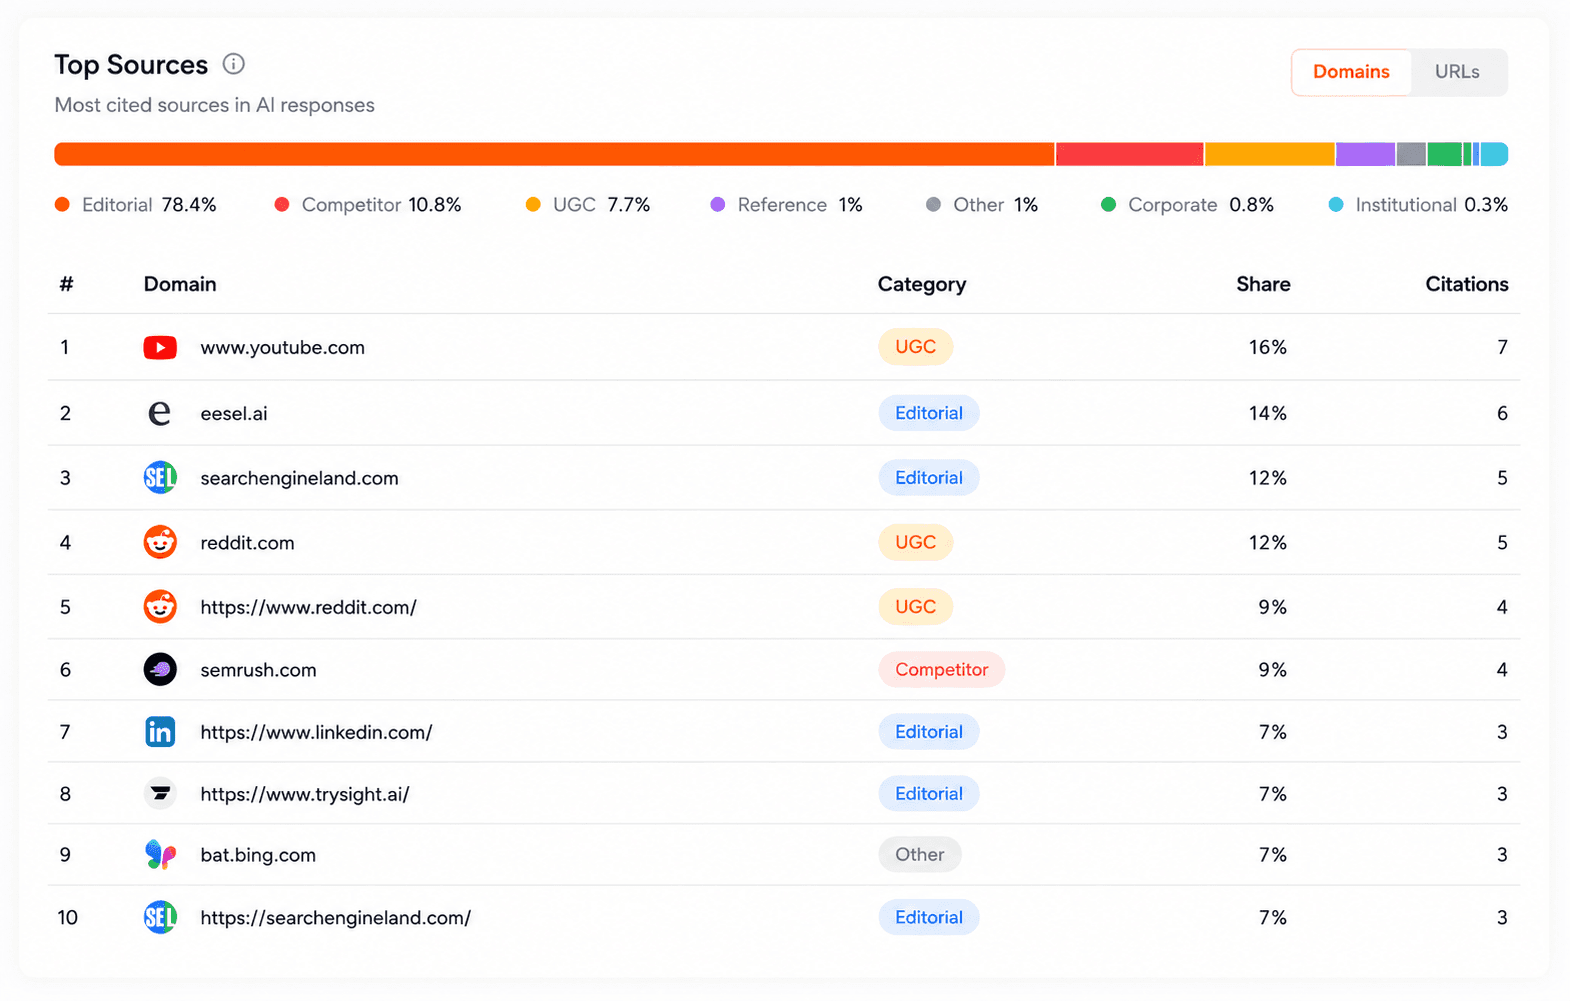Screen dimensions: 1570x1001
Task: Click the red Competitor segment of the bar
Action: [1129, 154]
